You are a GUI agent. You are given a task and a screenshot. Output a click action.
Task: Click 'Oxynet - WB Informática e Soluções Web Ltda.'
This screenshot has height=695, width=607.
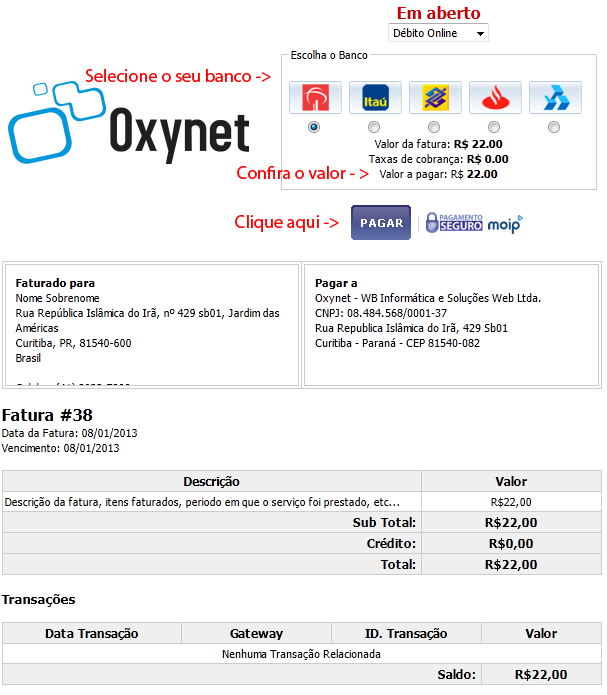click(428, 298)
